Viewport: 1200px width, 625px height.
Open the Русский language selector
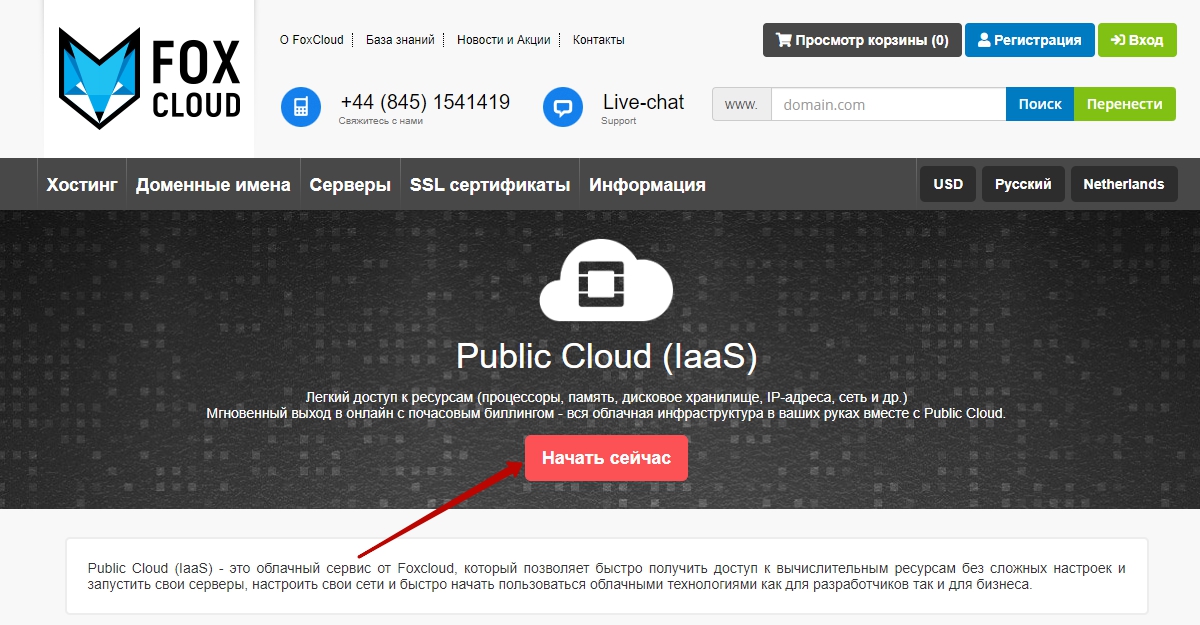[x=1023, y=184]
